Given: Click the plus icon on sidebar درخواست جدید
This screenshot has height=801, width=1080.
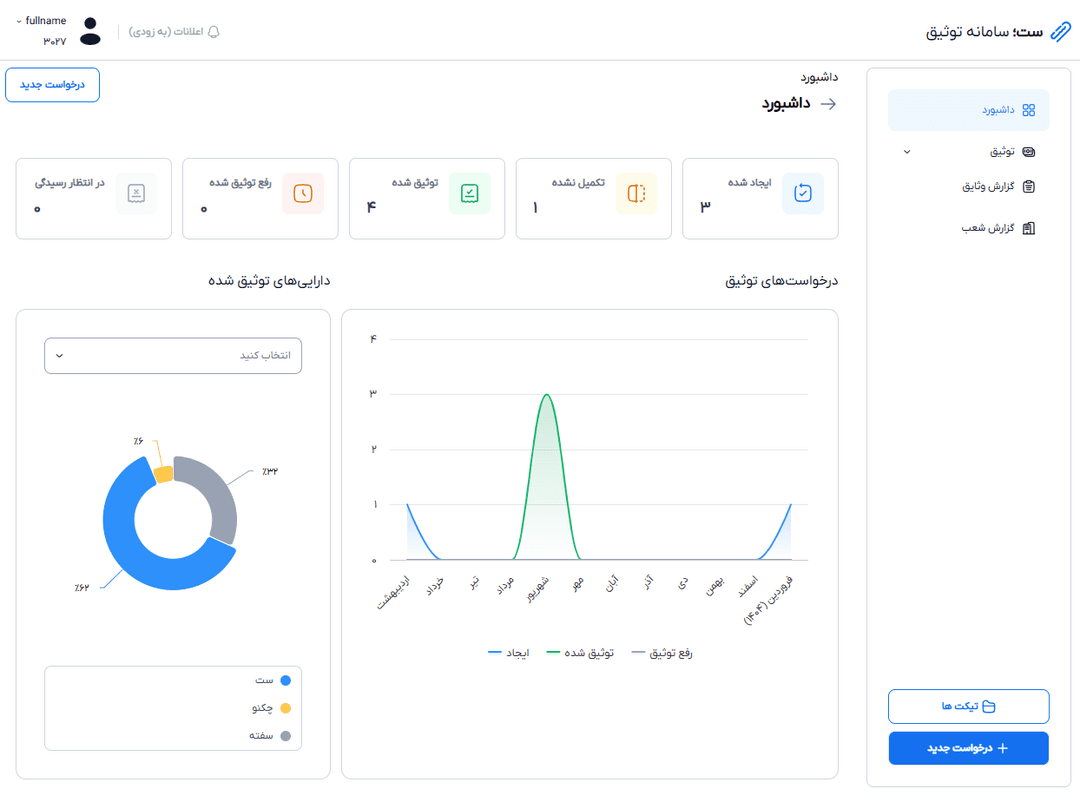Looking at the screenshot, I should [1002, 749].
